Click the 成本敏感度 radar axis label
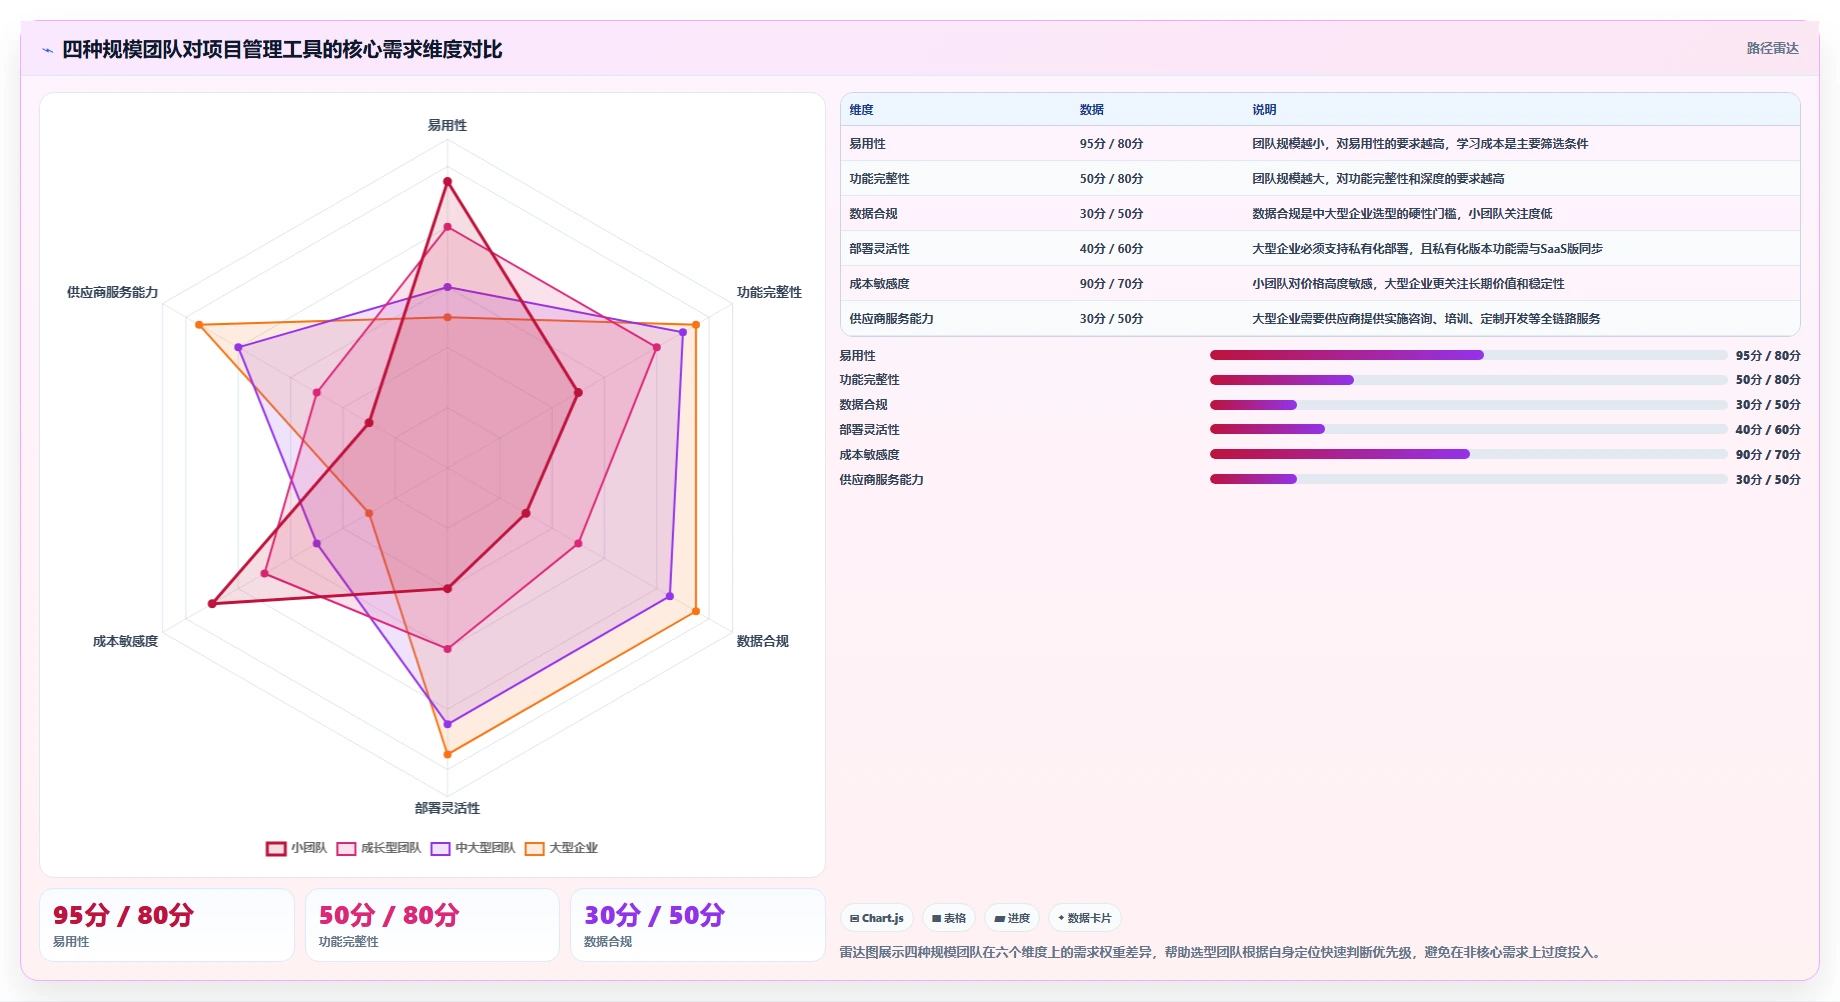 [x=125, y=641]
